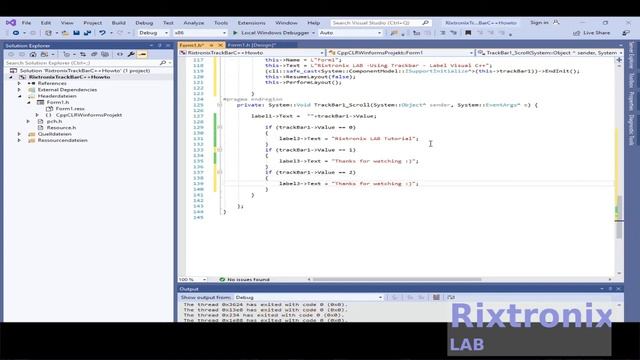Click the View Code icon in Solution Explorer
The height and width of the screenshot is (360, 640).
120,54
